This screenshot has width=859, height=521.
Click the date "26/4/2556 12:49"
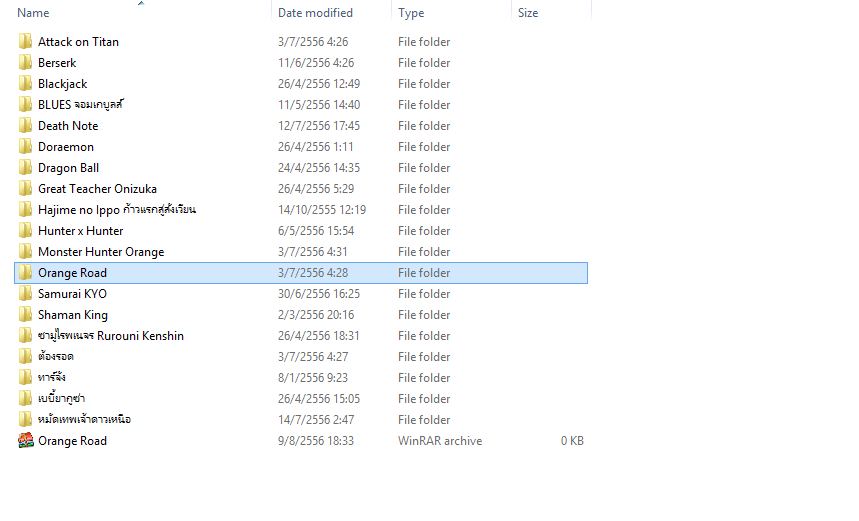click(x=319, y=84)
